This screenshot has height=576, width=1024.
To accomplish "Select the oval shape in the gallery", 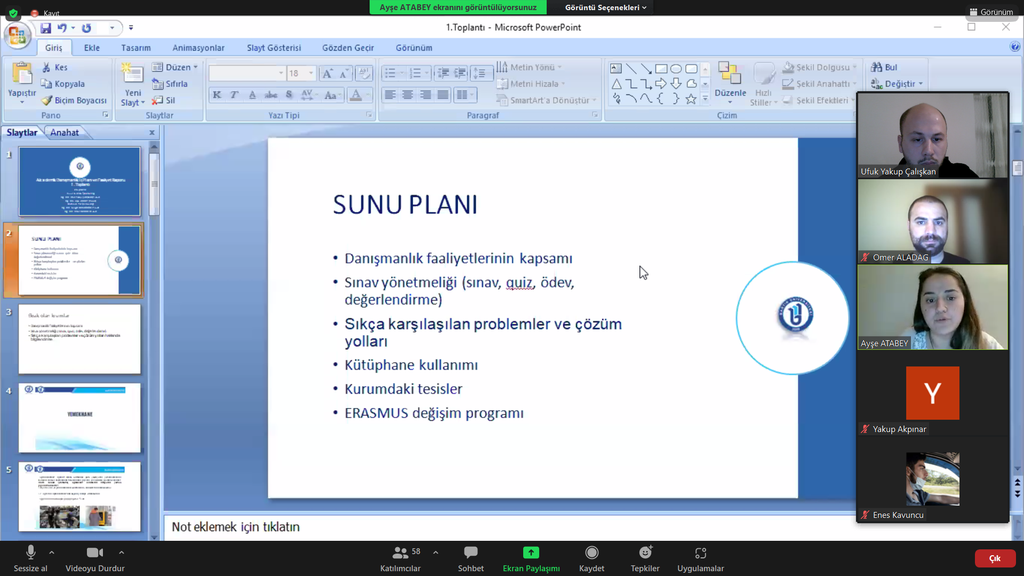I will click(x=676, y=69).
